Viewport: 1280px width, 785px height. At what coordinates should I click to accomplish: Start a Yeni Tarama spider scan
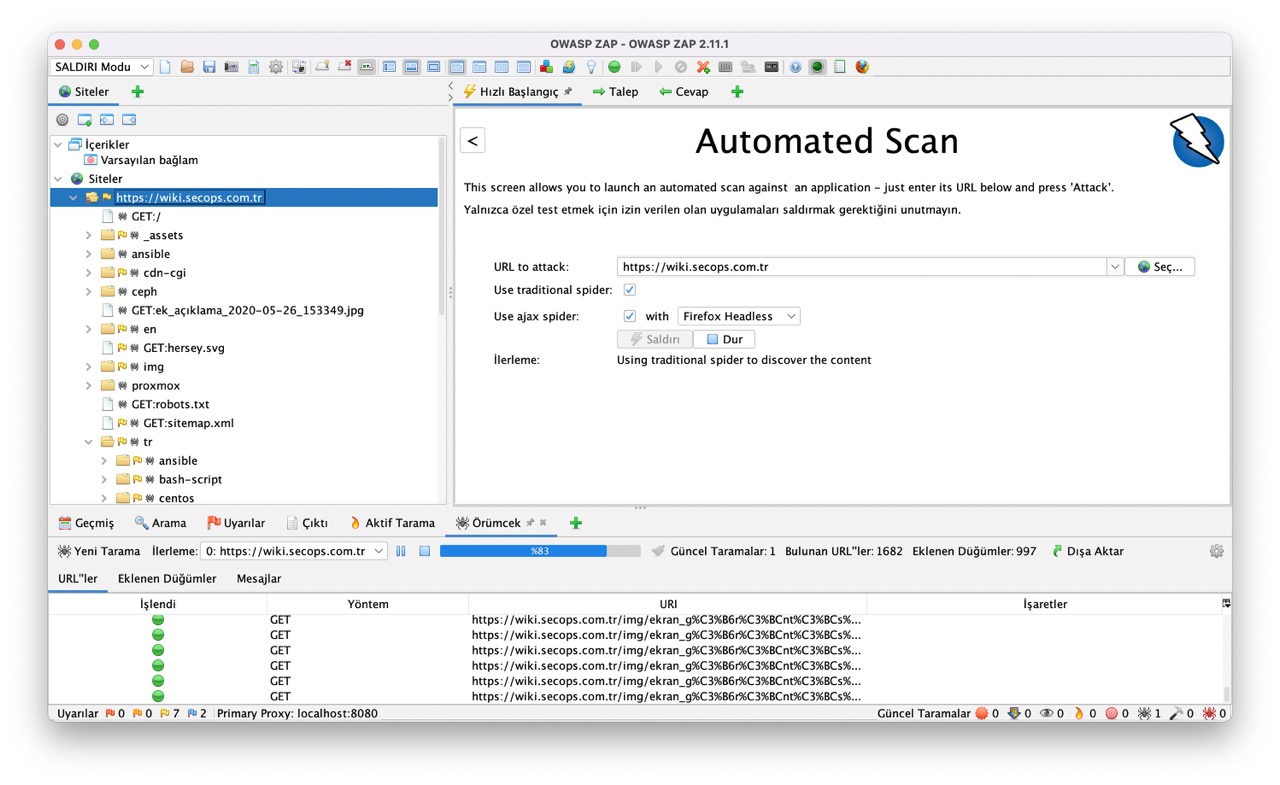pyautogui.click(x=99, y=551)
